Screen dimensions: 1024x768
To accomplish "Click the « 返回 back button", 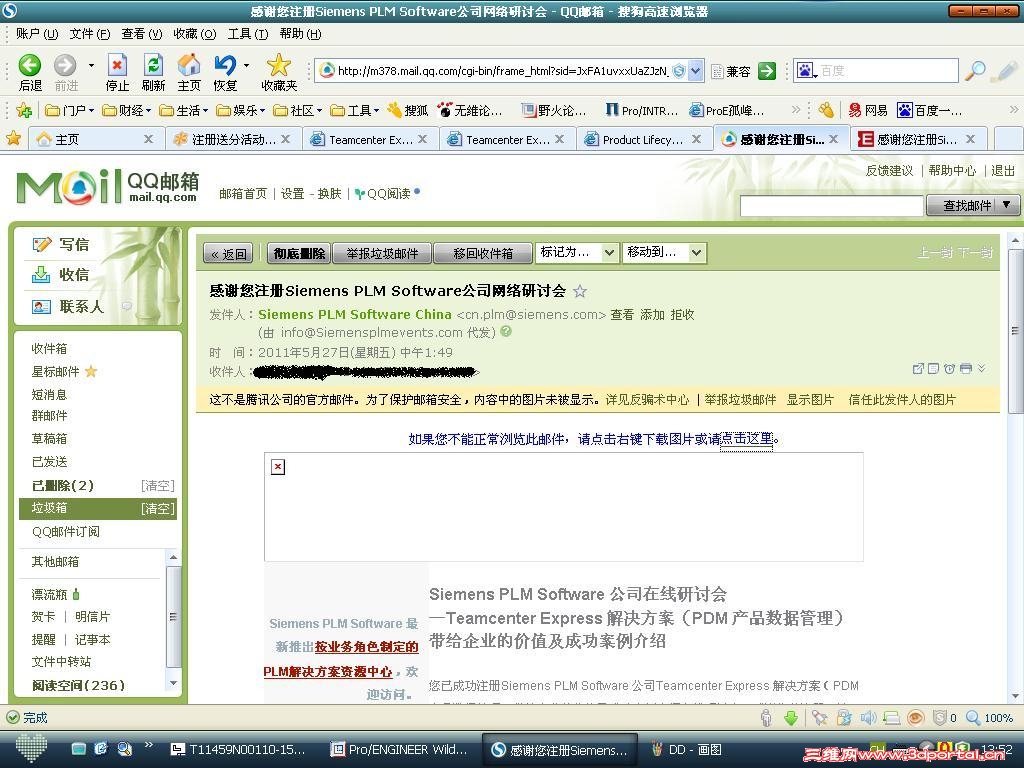I will tap(229, 253).
